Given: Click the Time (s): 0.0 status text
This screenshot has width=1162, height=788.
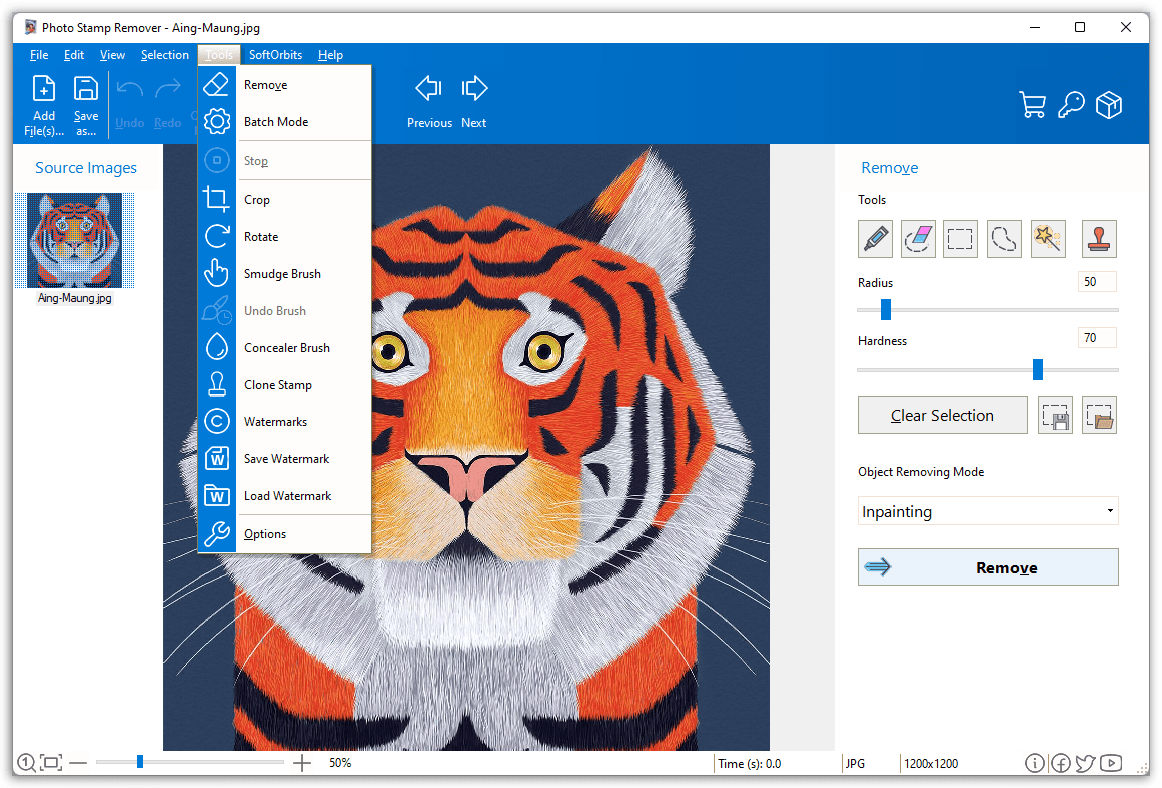Looking at the screenshot, I should (x=749, y=764).
